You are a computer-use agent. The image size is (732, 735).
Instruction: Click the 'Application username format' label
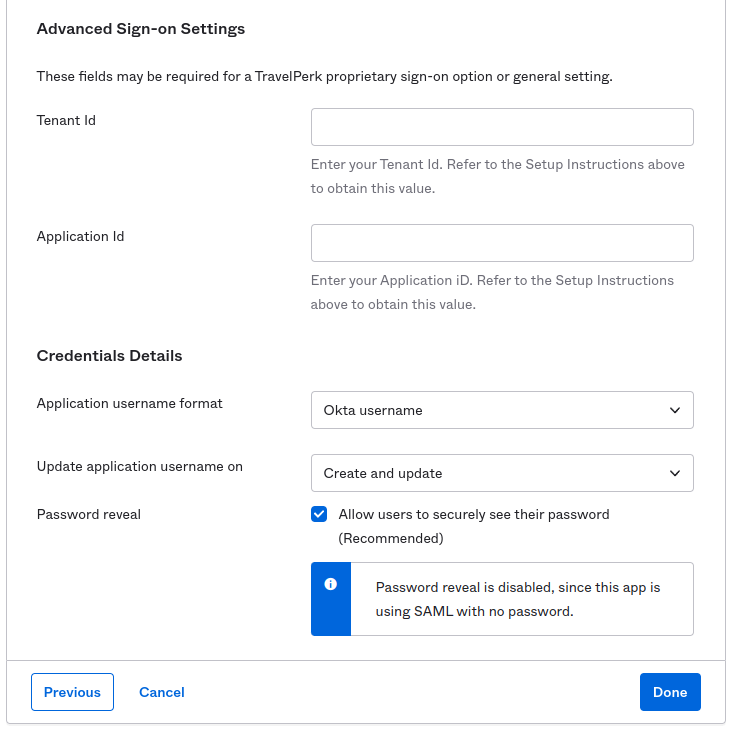[130, 404]
